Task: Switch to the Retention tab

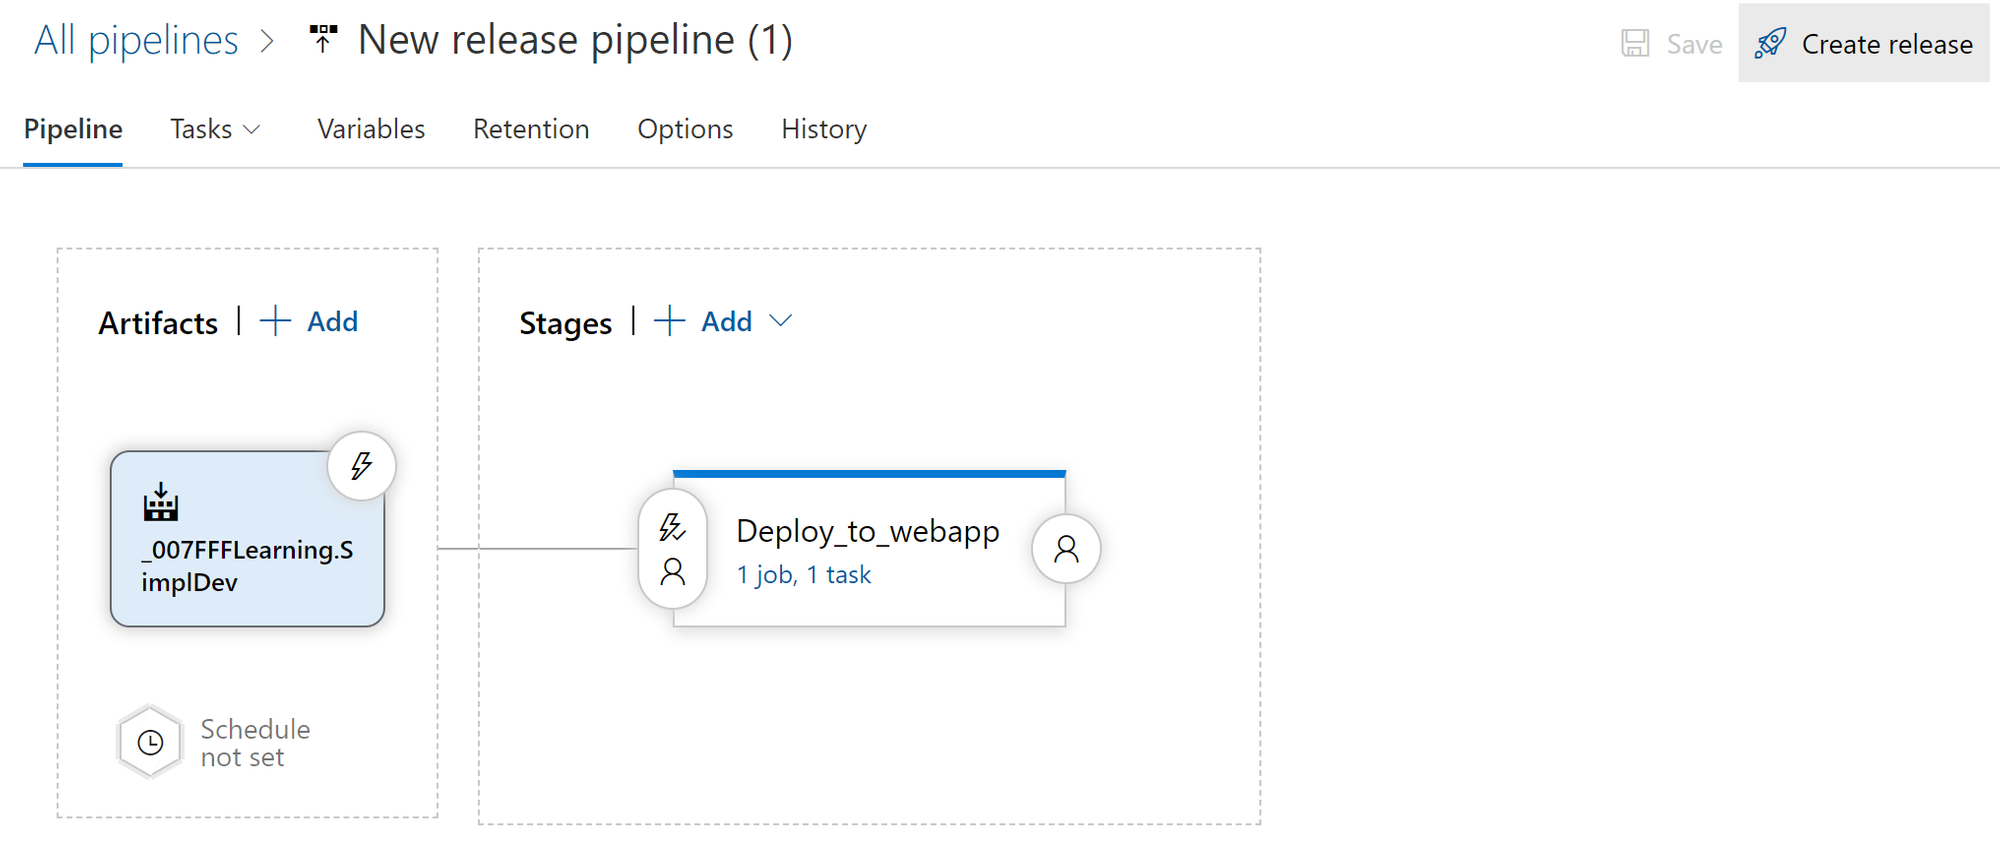Action: click(531, 129)
